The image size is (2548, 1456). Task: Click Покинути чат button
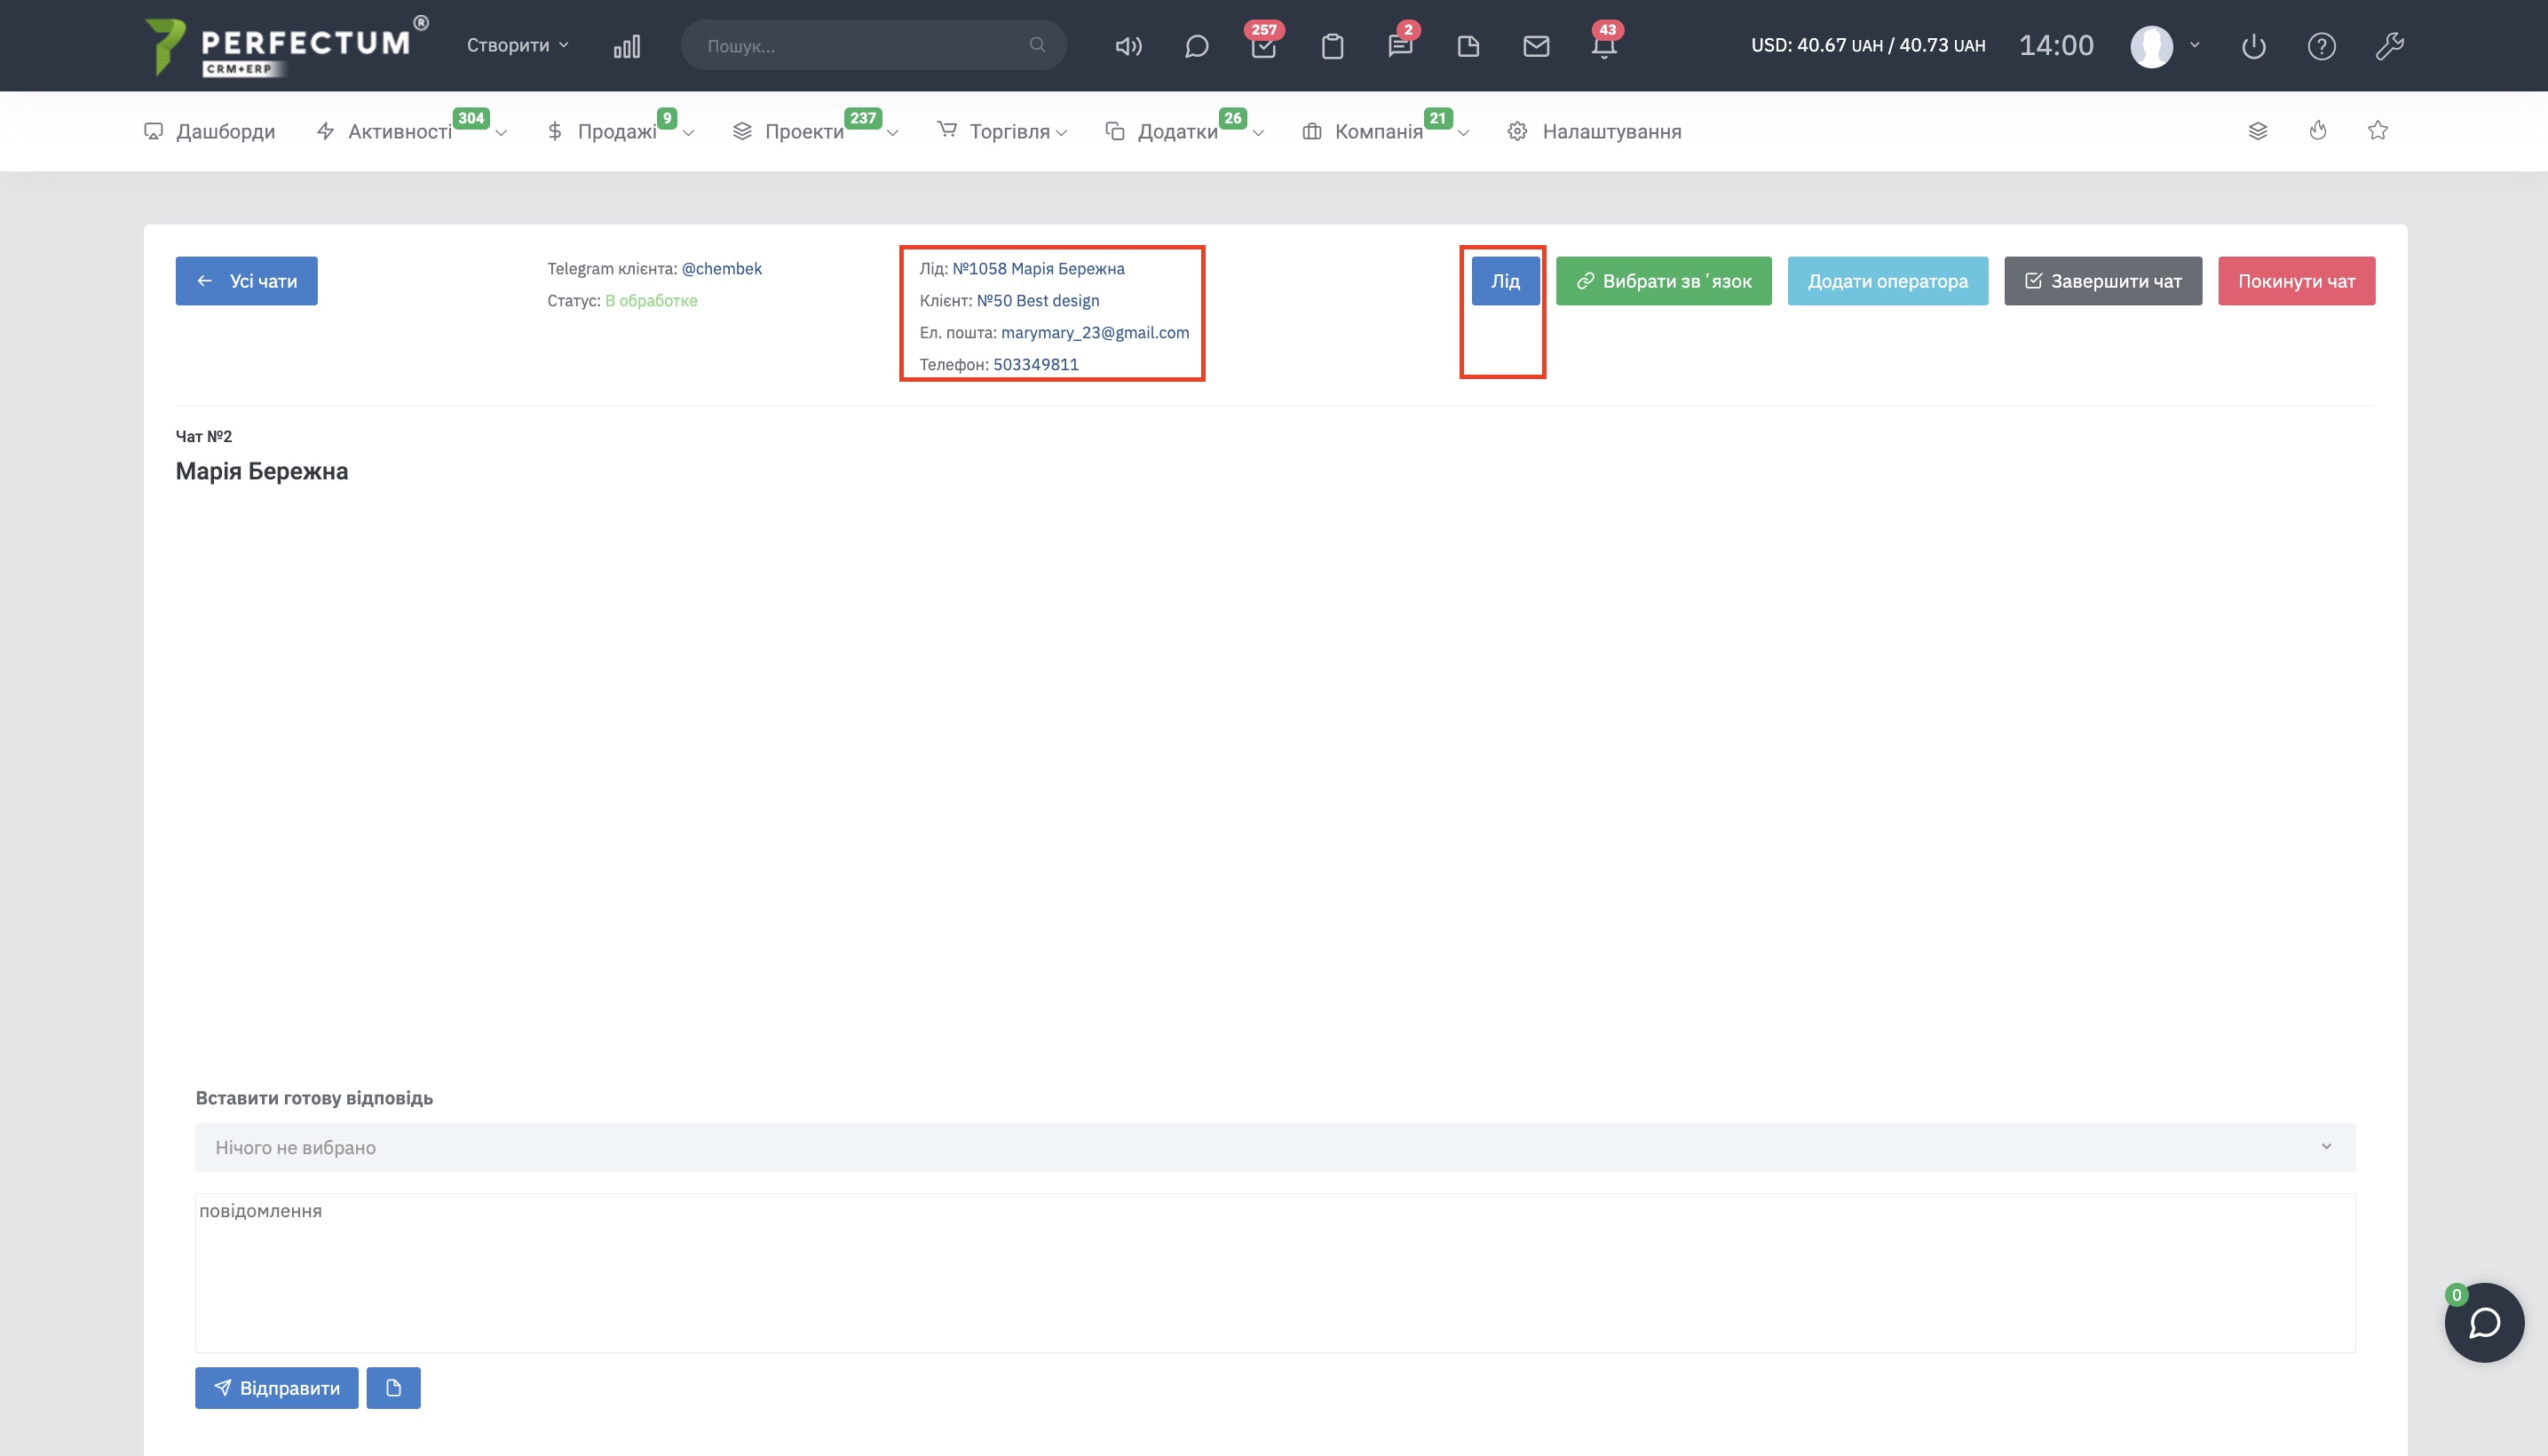click(x=2297, y=281)
